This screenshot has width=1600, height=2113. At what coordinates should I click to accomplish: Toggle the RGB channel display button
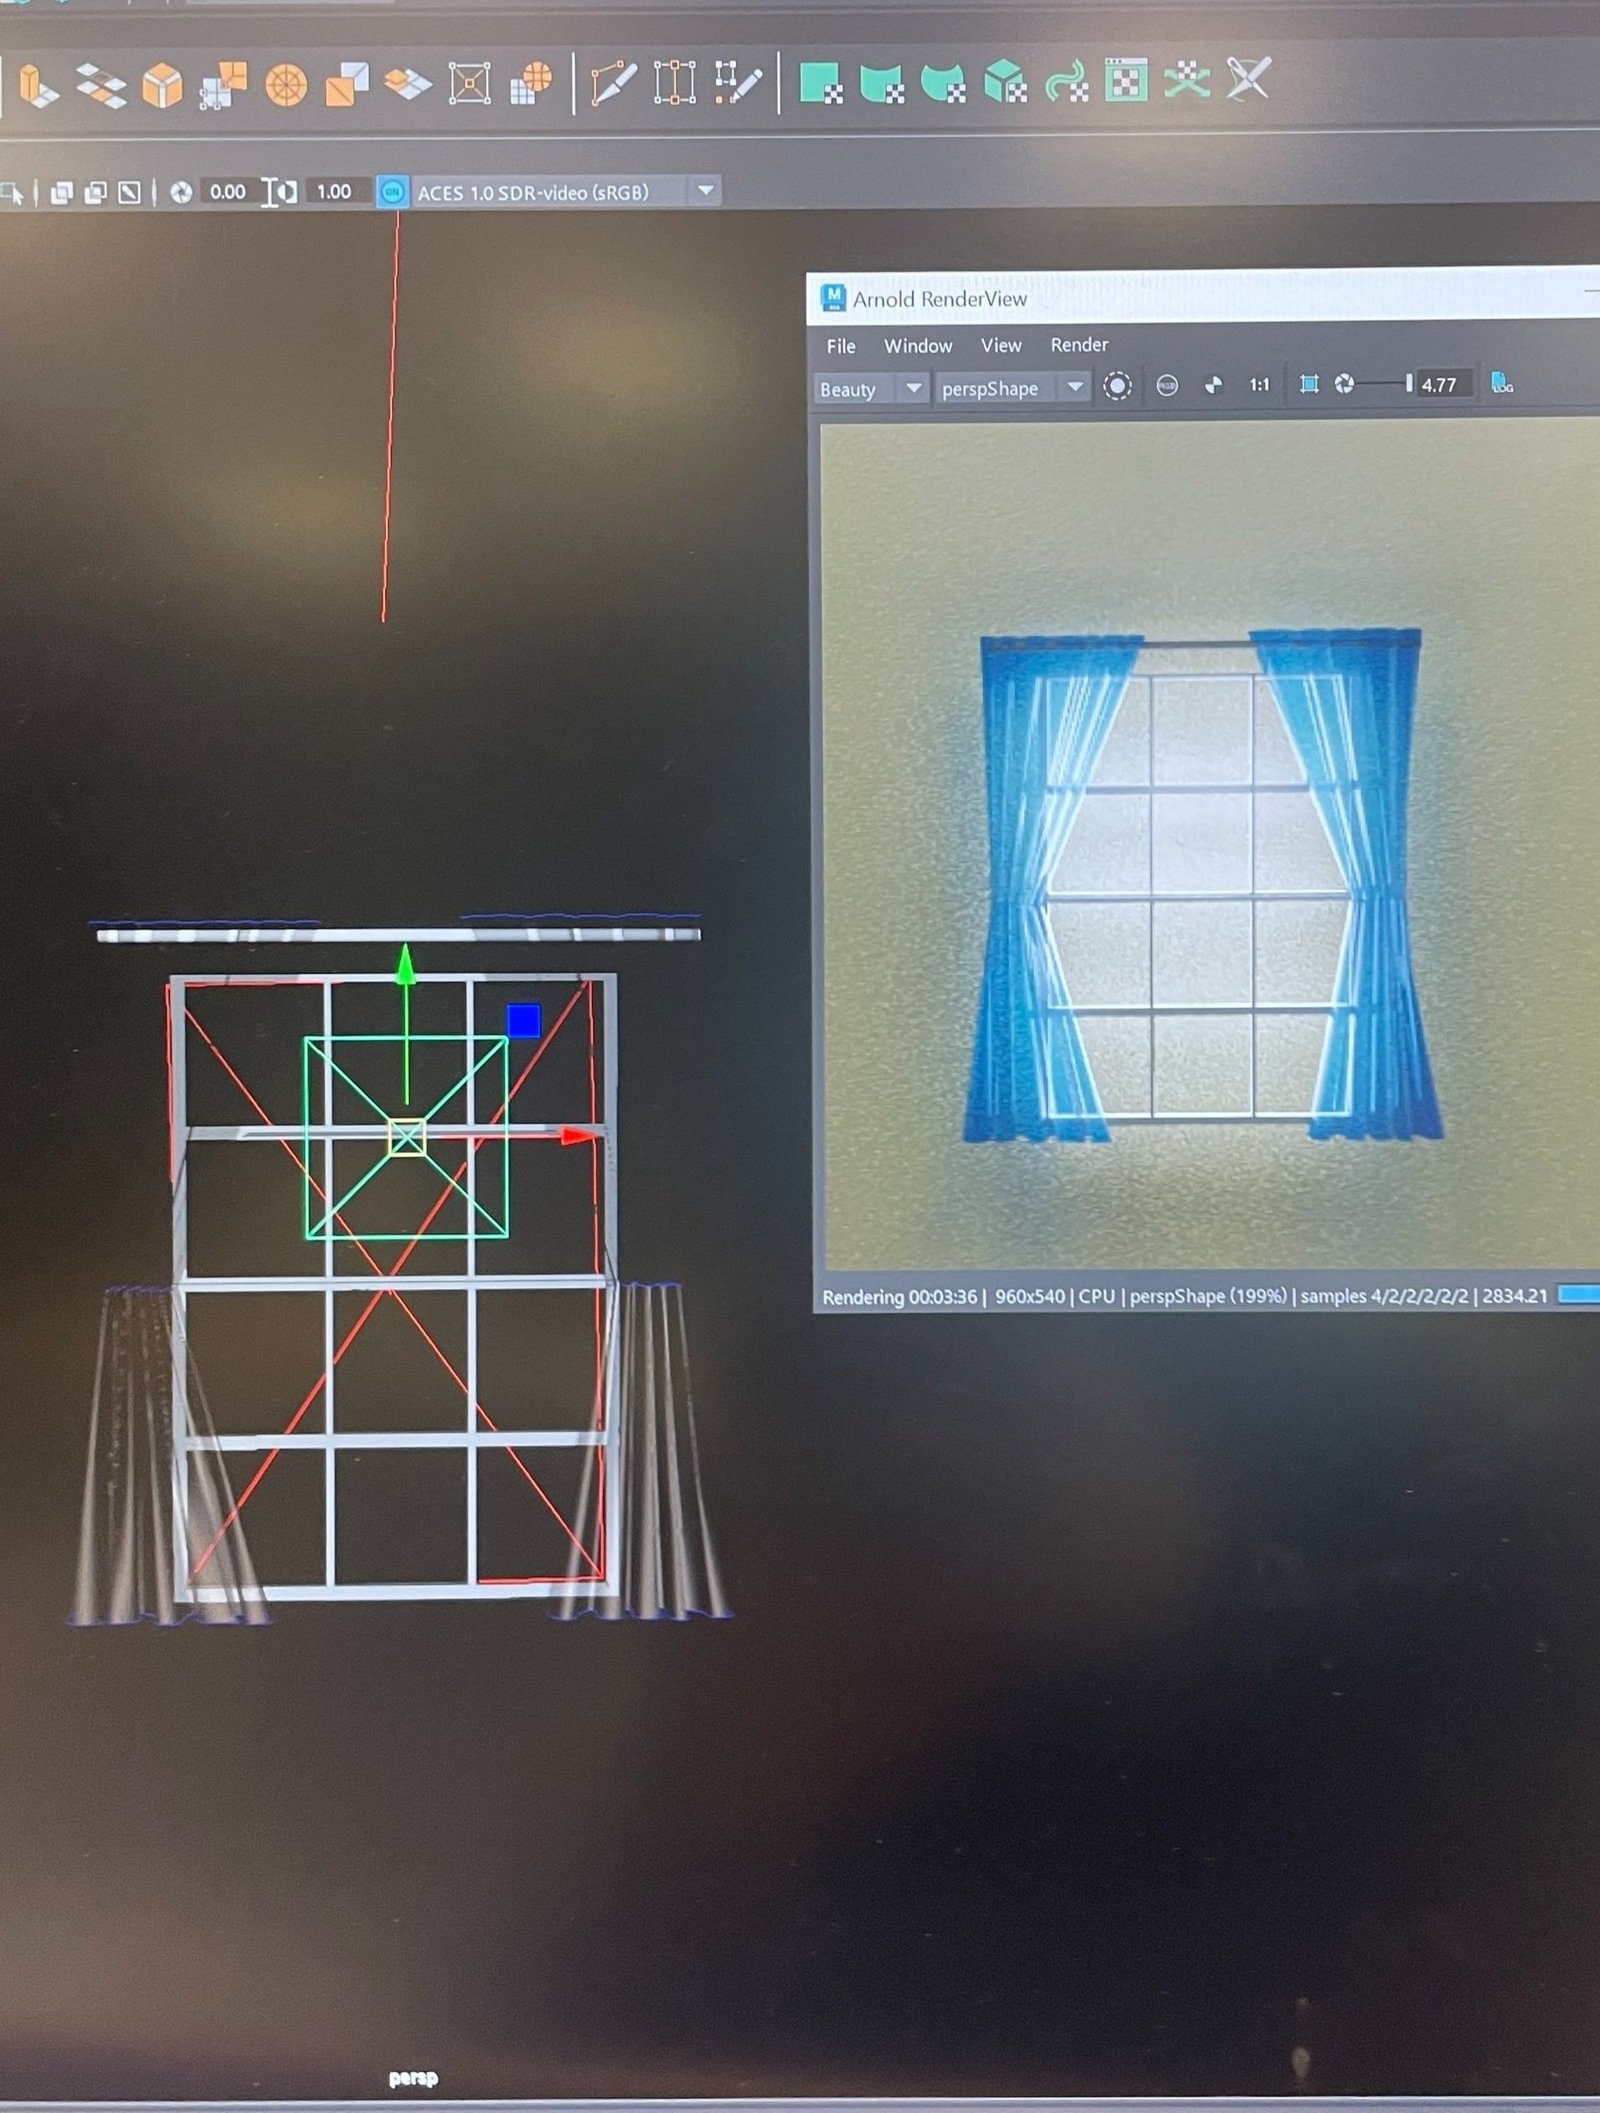pyautogui.click(x=1167, y=386)
